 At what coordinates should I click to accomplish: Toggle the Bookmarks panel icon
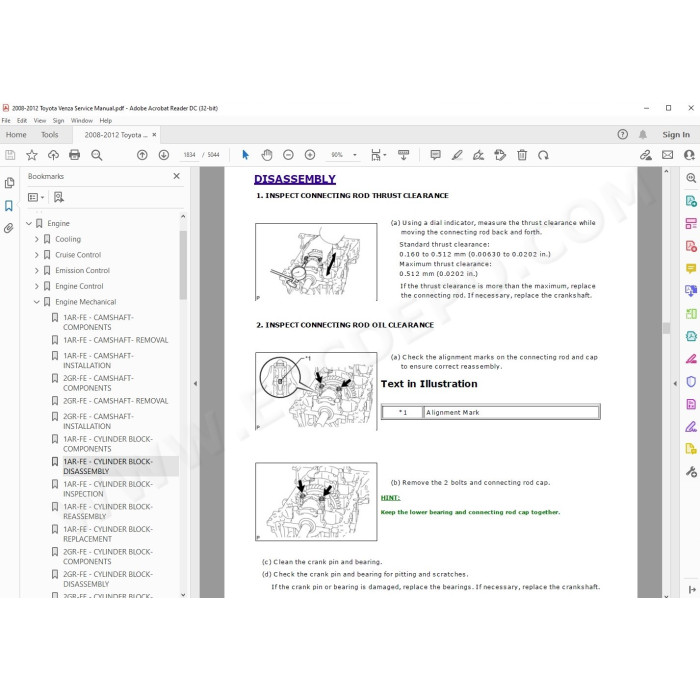pyautogui.click(x=9, y=205)
